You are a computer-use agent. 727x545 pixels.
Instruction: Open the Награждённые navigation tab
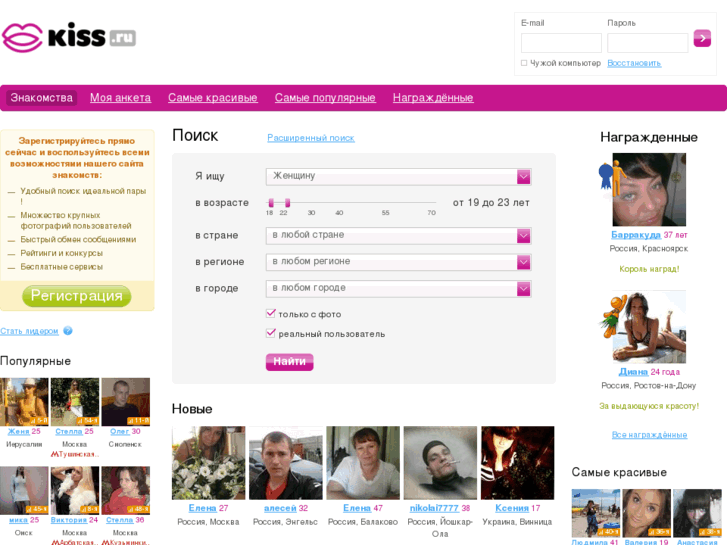pyautogui.click(x=433, y=98)
